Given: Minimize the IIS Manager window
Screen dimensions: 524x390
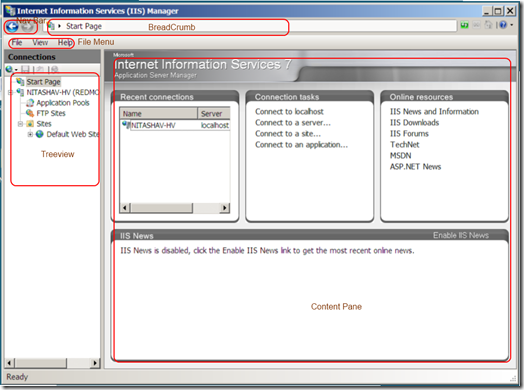Looking at the screenshot, I should 487,11.
